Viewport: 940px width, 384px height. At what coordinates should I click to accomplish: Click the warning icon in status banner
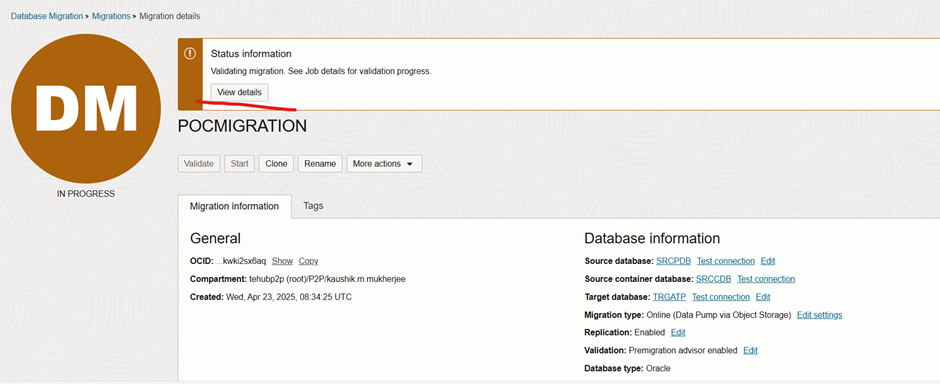coord(190,54)
